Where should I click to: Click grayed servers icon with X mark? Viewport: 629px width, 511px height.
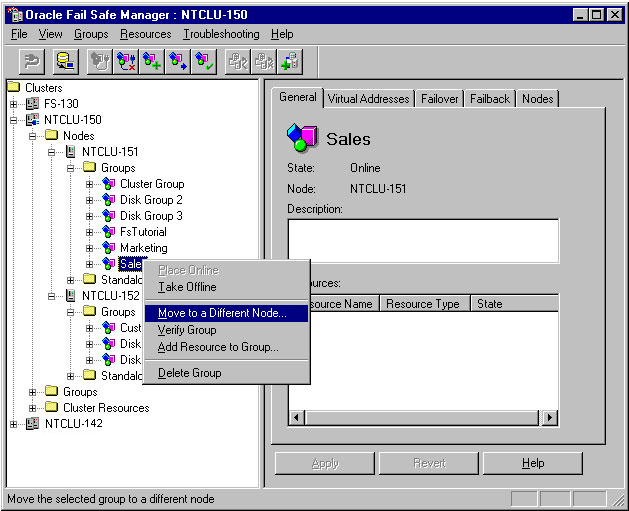264,62
